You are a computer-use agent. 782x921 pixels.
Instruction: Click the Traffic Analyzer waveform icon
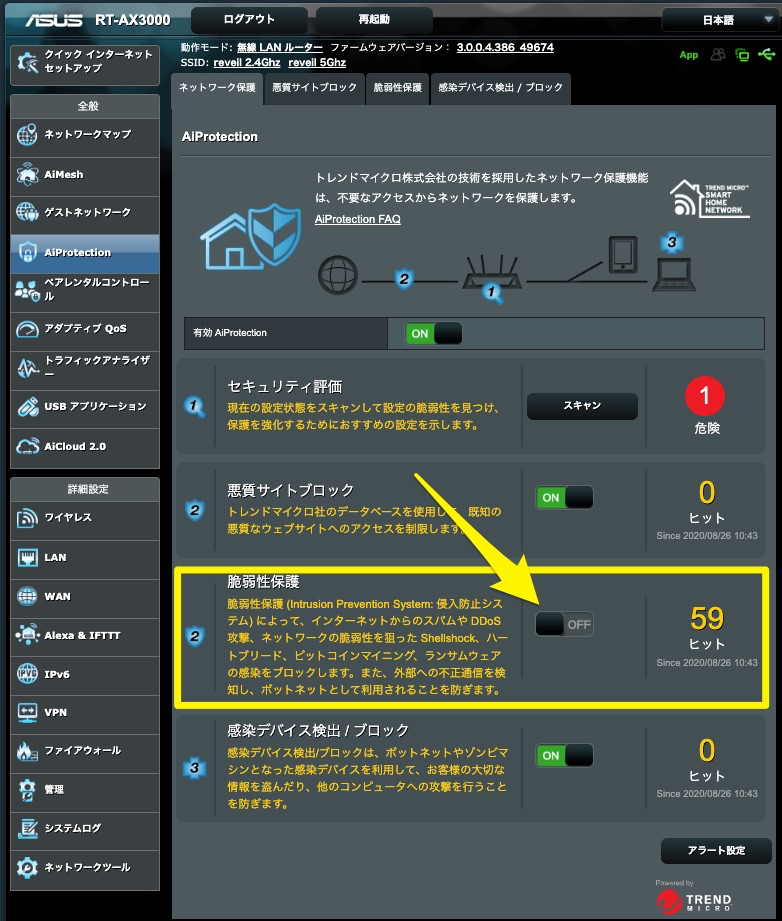(27, 368)
